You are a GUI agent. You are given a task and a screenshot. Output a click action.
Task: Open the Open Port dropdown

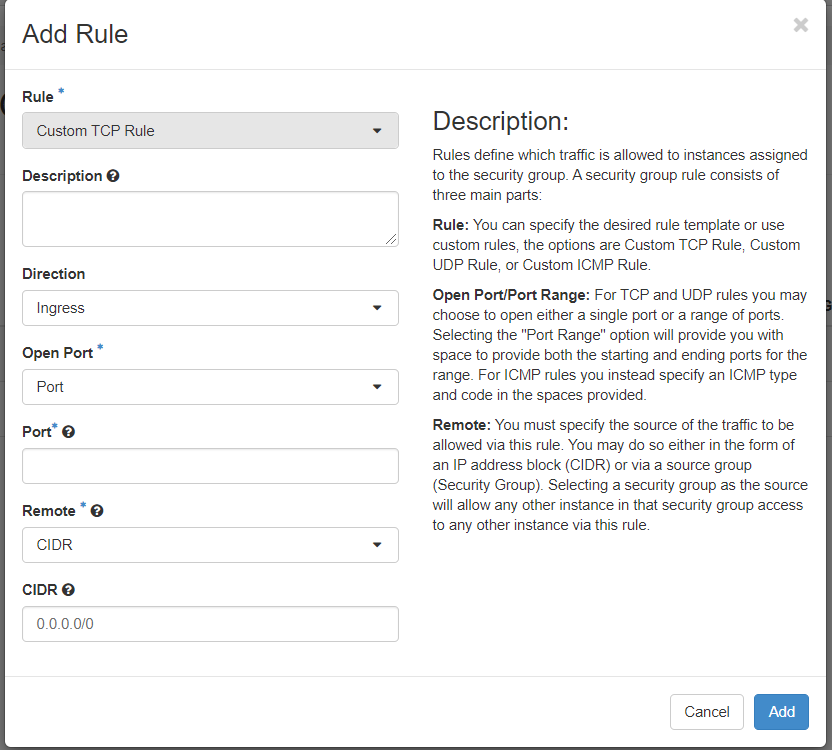(x=210, y=387)
